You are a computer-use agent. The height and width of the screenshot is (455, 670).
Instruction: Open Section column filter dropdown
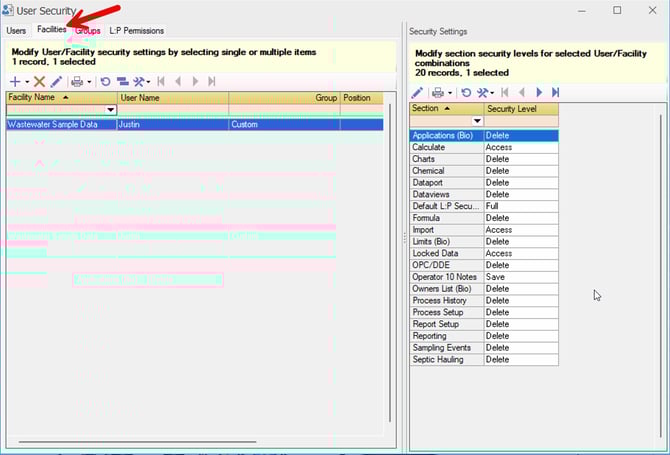click(477, 121)
